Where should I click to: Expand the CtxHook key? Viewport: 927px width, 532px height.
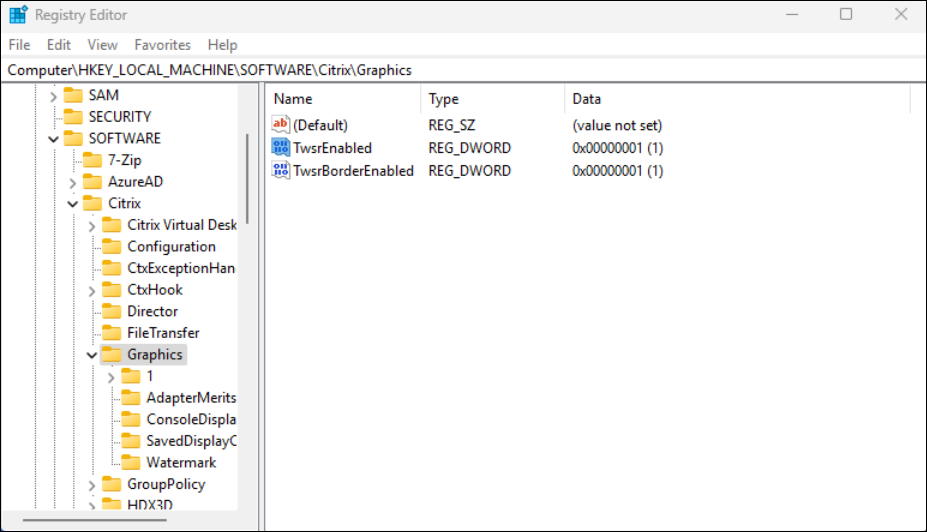click(x=92, y=290)
